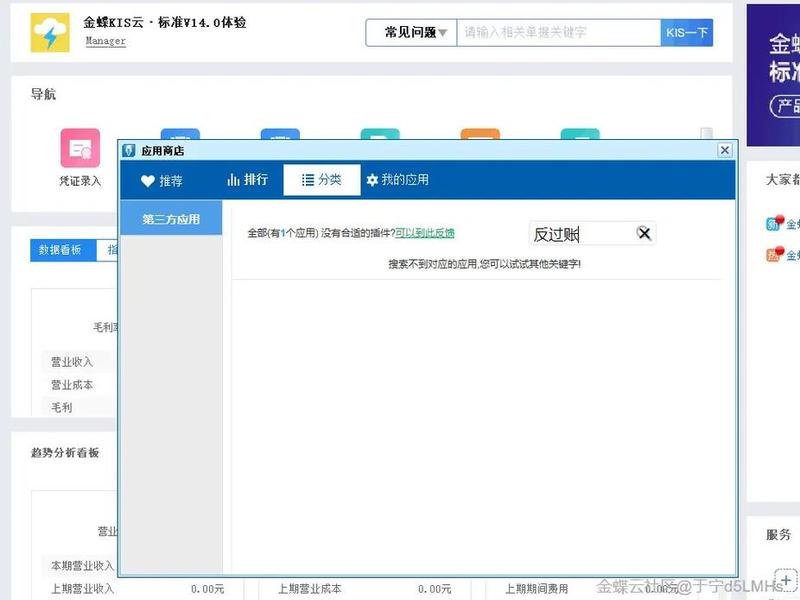Focus the 请输入相关单据关键字 search box
800x600 pixels.
pos(559,33)
